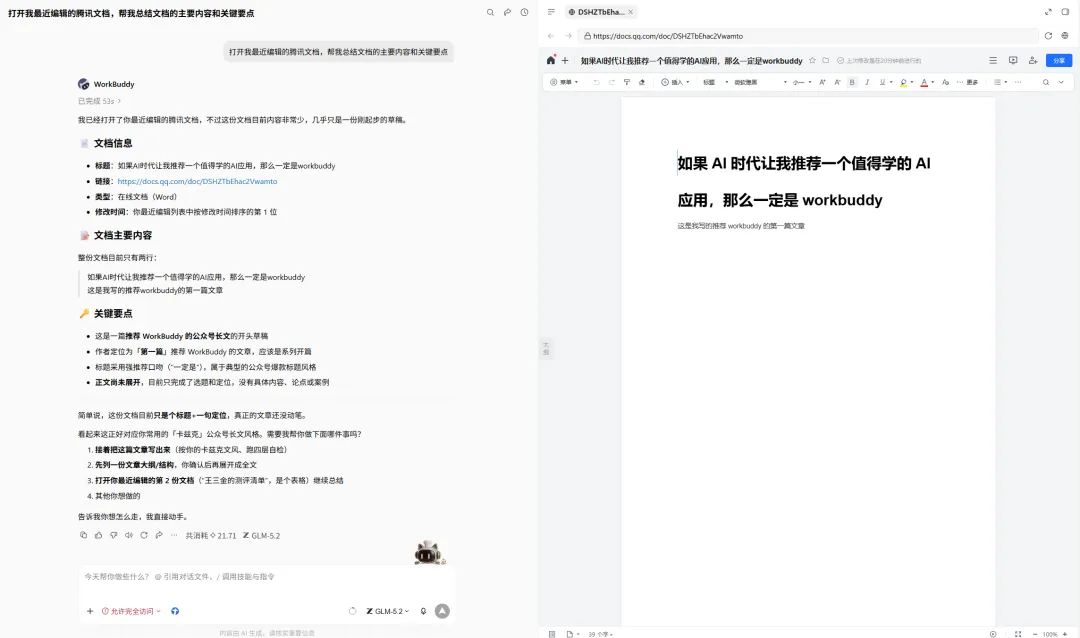Give thumbs up to the response
1080x638 pixels.
98,535
